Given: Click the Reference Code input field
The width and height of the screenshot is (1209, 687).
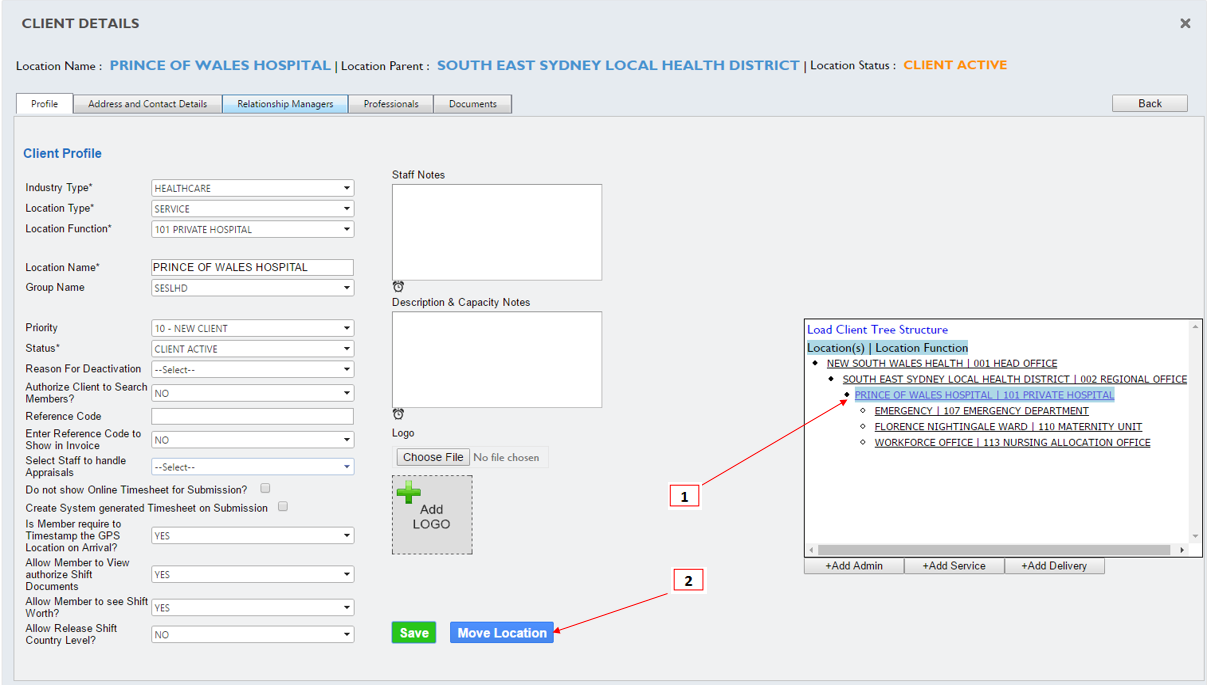Looking at the screenshot, I should (x=253, y=416).
